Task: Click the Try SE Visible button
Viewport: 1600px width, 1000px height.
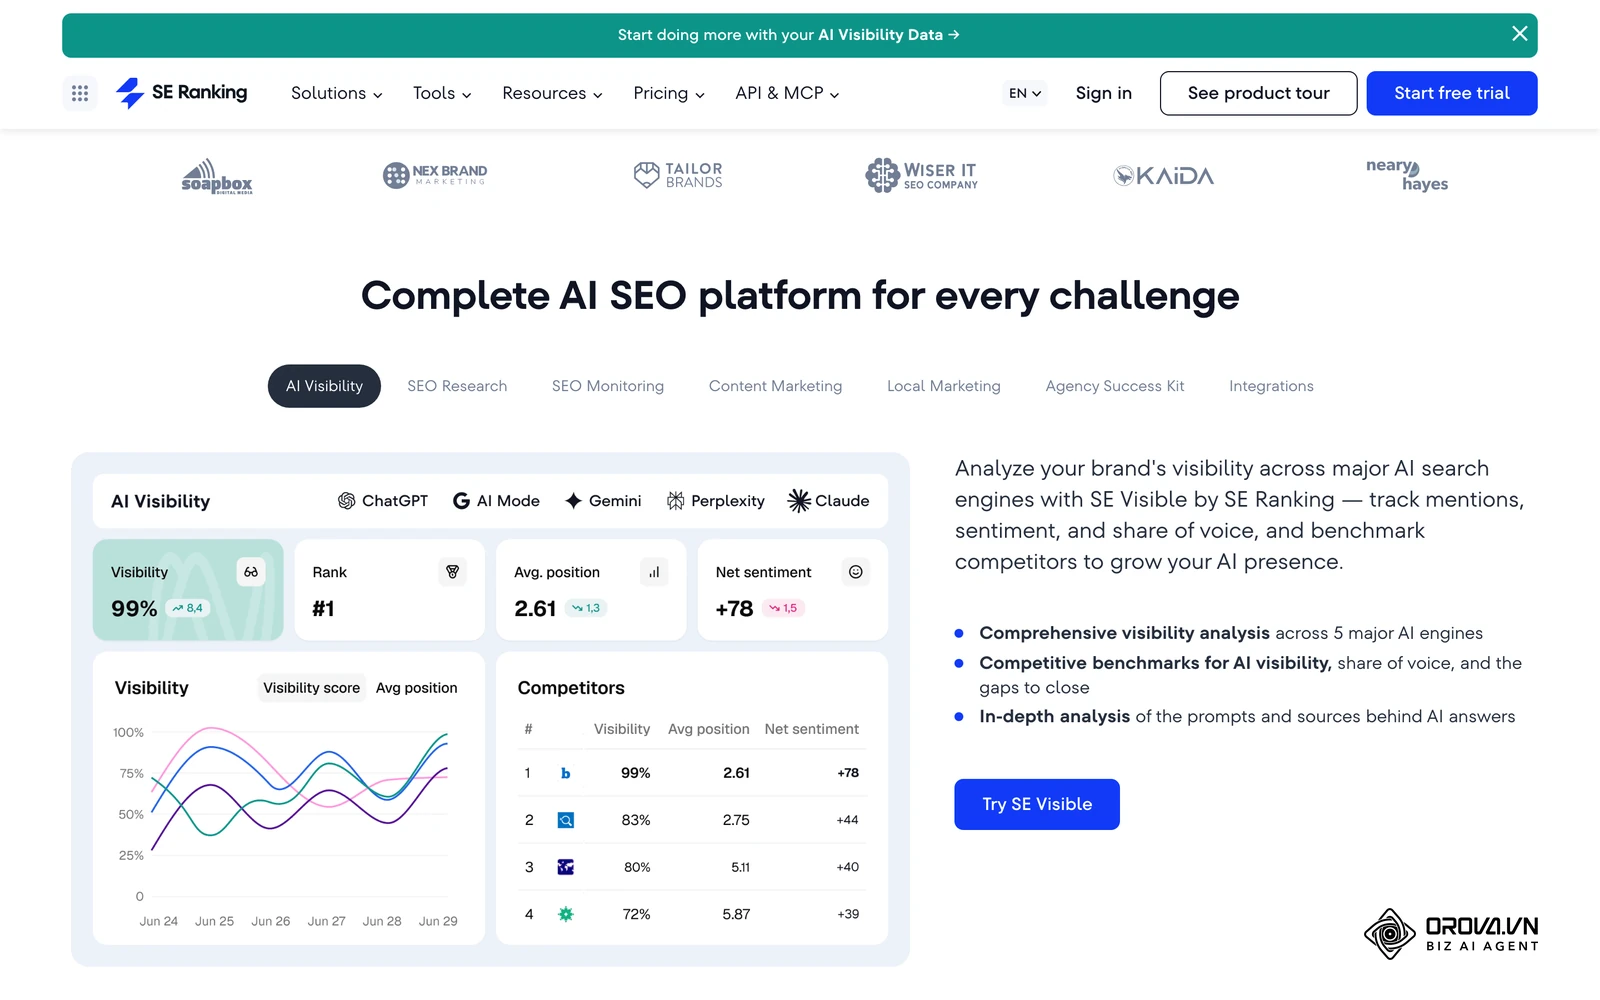Action: (1037, 804)
